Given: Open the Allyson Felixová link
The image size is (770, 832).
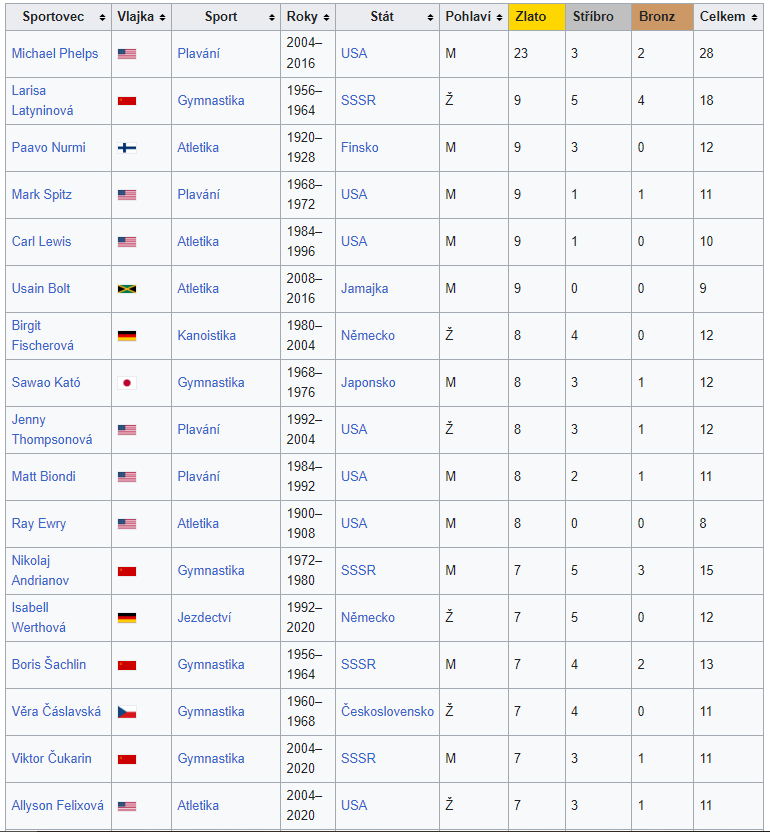Looking at the screenshot, I should [x=58, y=805].
